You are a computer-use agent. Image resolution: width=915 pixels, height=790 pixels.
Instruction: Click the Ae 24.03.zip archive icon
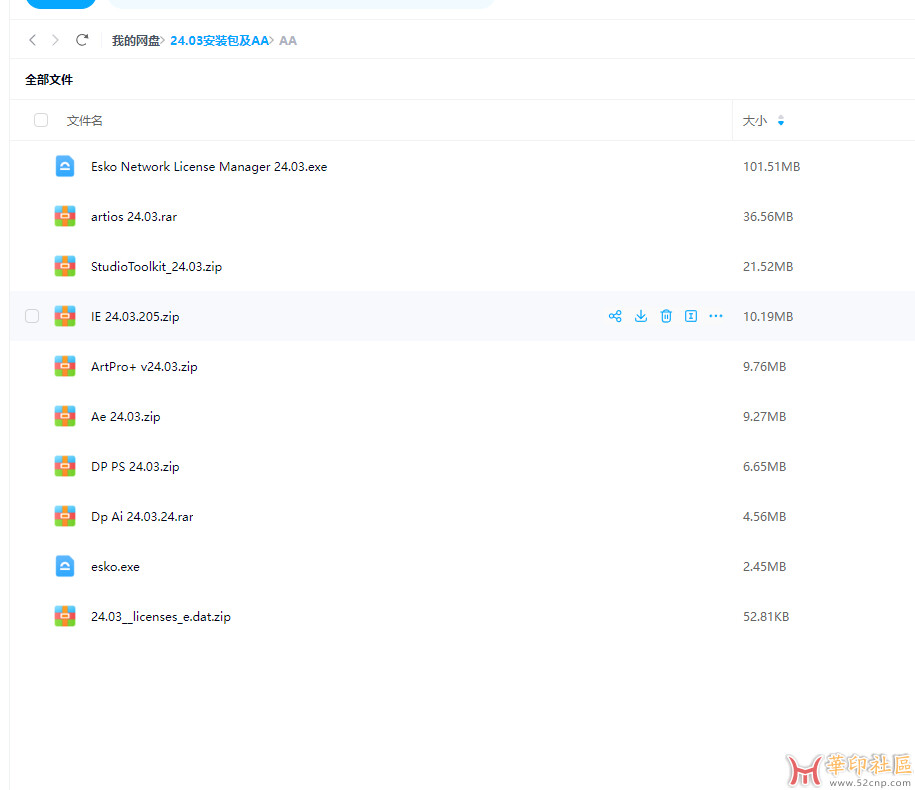(65, 417)
